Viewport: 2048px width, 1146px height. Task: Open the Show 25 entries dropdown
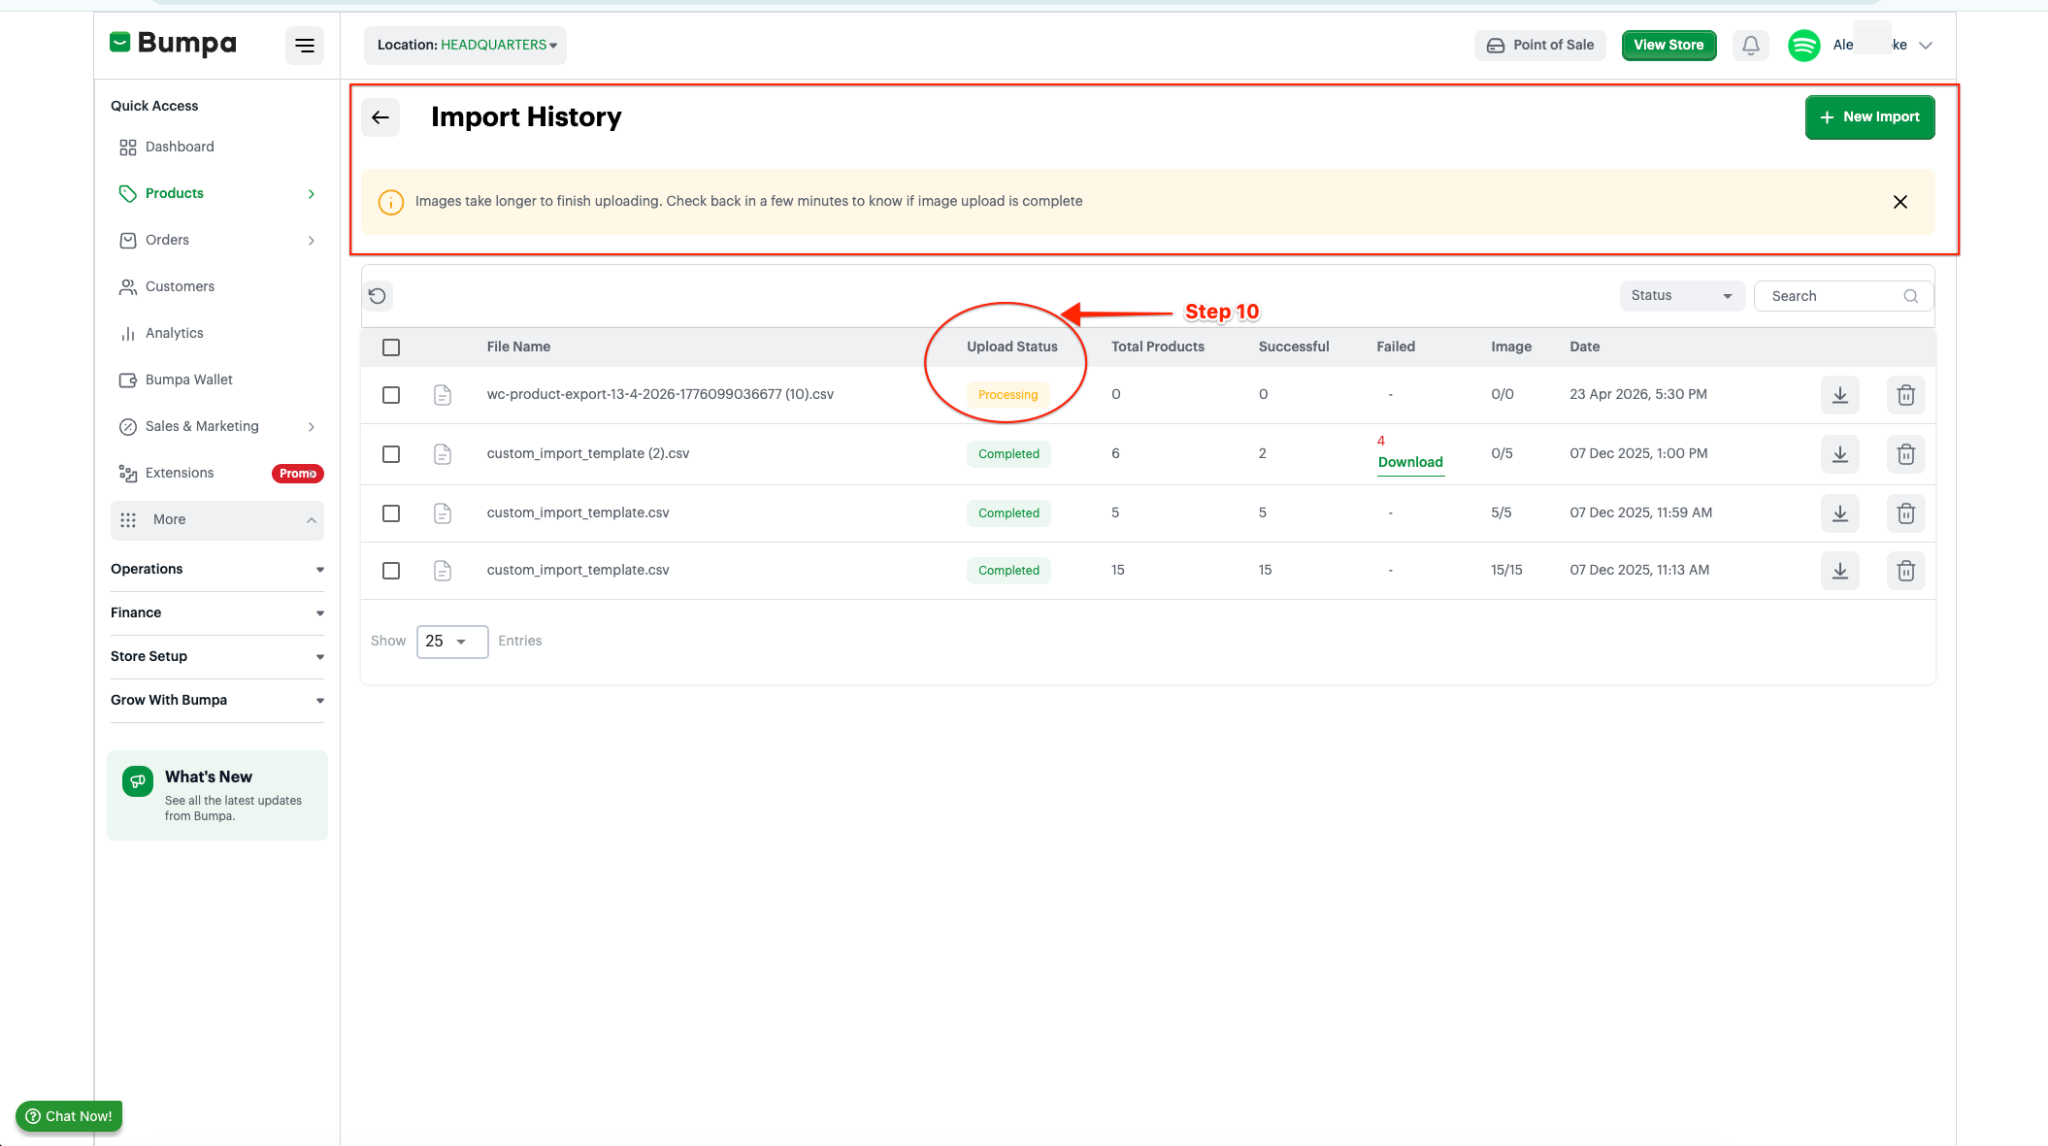click(x=451, y=641)
